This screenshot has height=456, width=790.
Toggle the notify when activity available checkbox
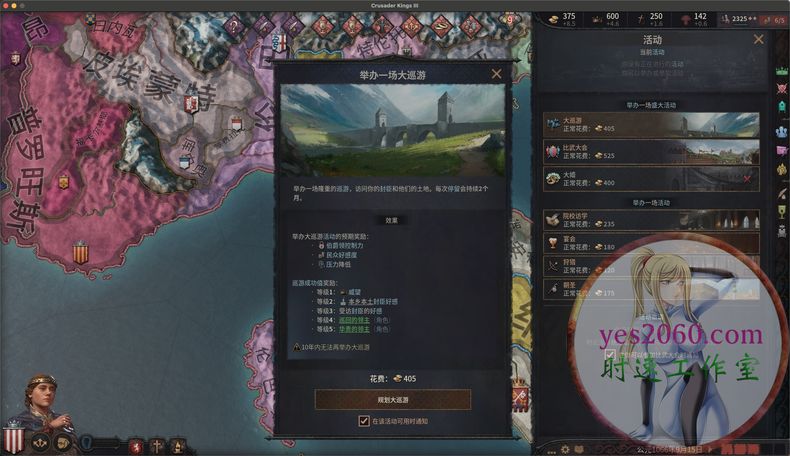click(x=364, y=421)
